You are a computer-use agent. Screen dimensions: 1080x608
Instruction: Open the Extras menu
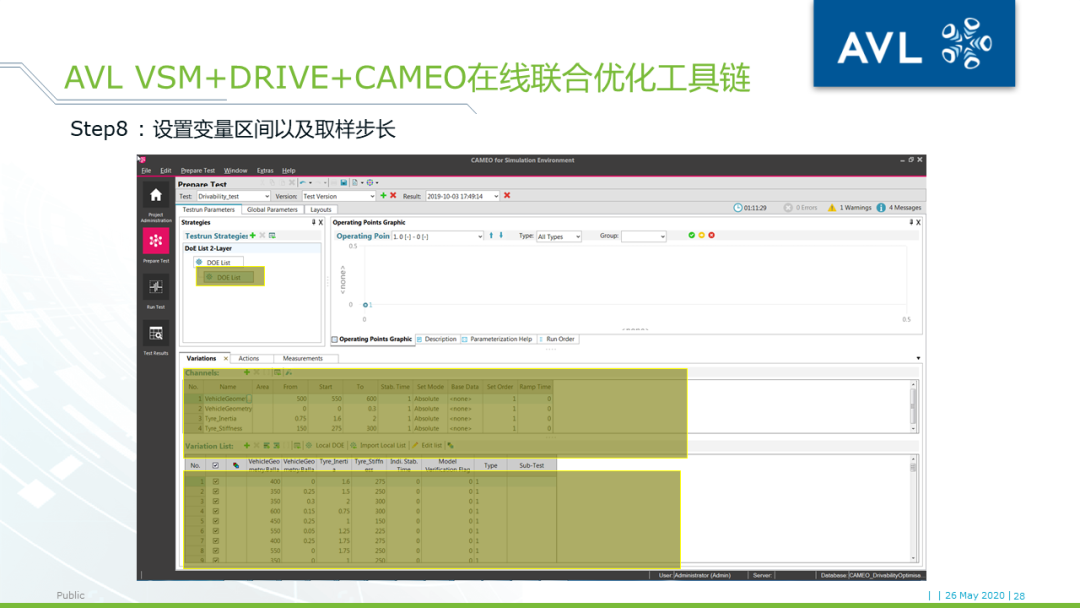pos(263,170)
